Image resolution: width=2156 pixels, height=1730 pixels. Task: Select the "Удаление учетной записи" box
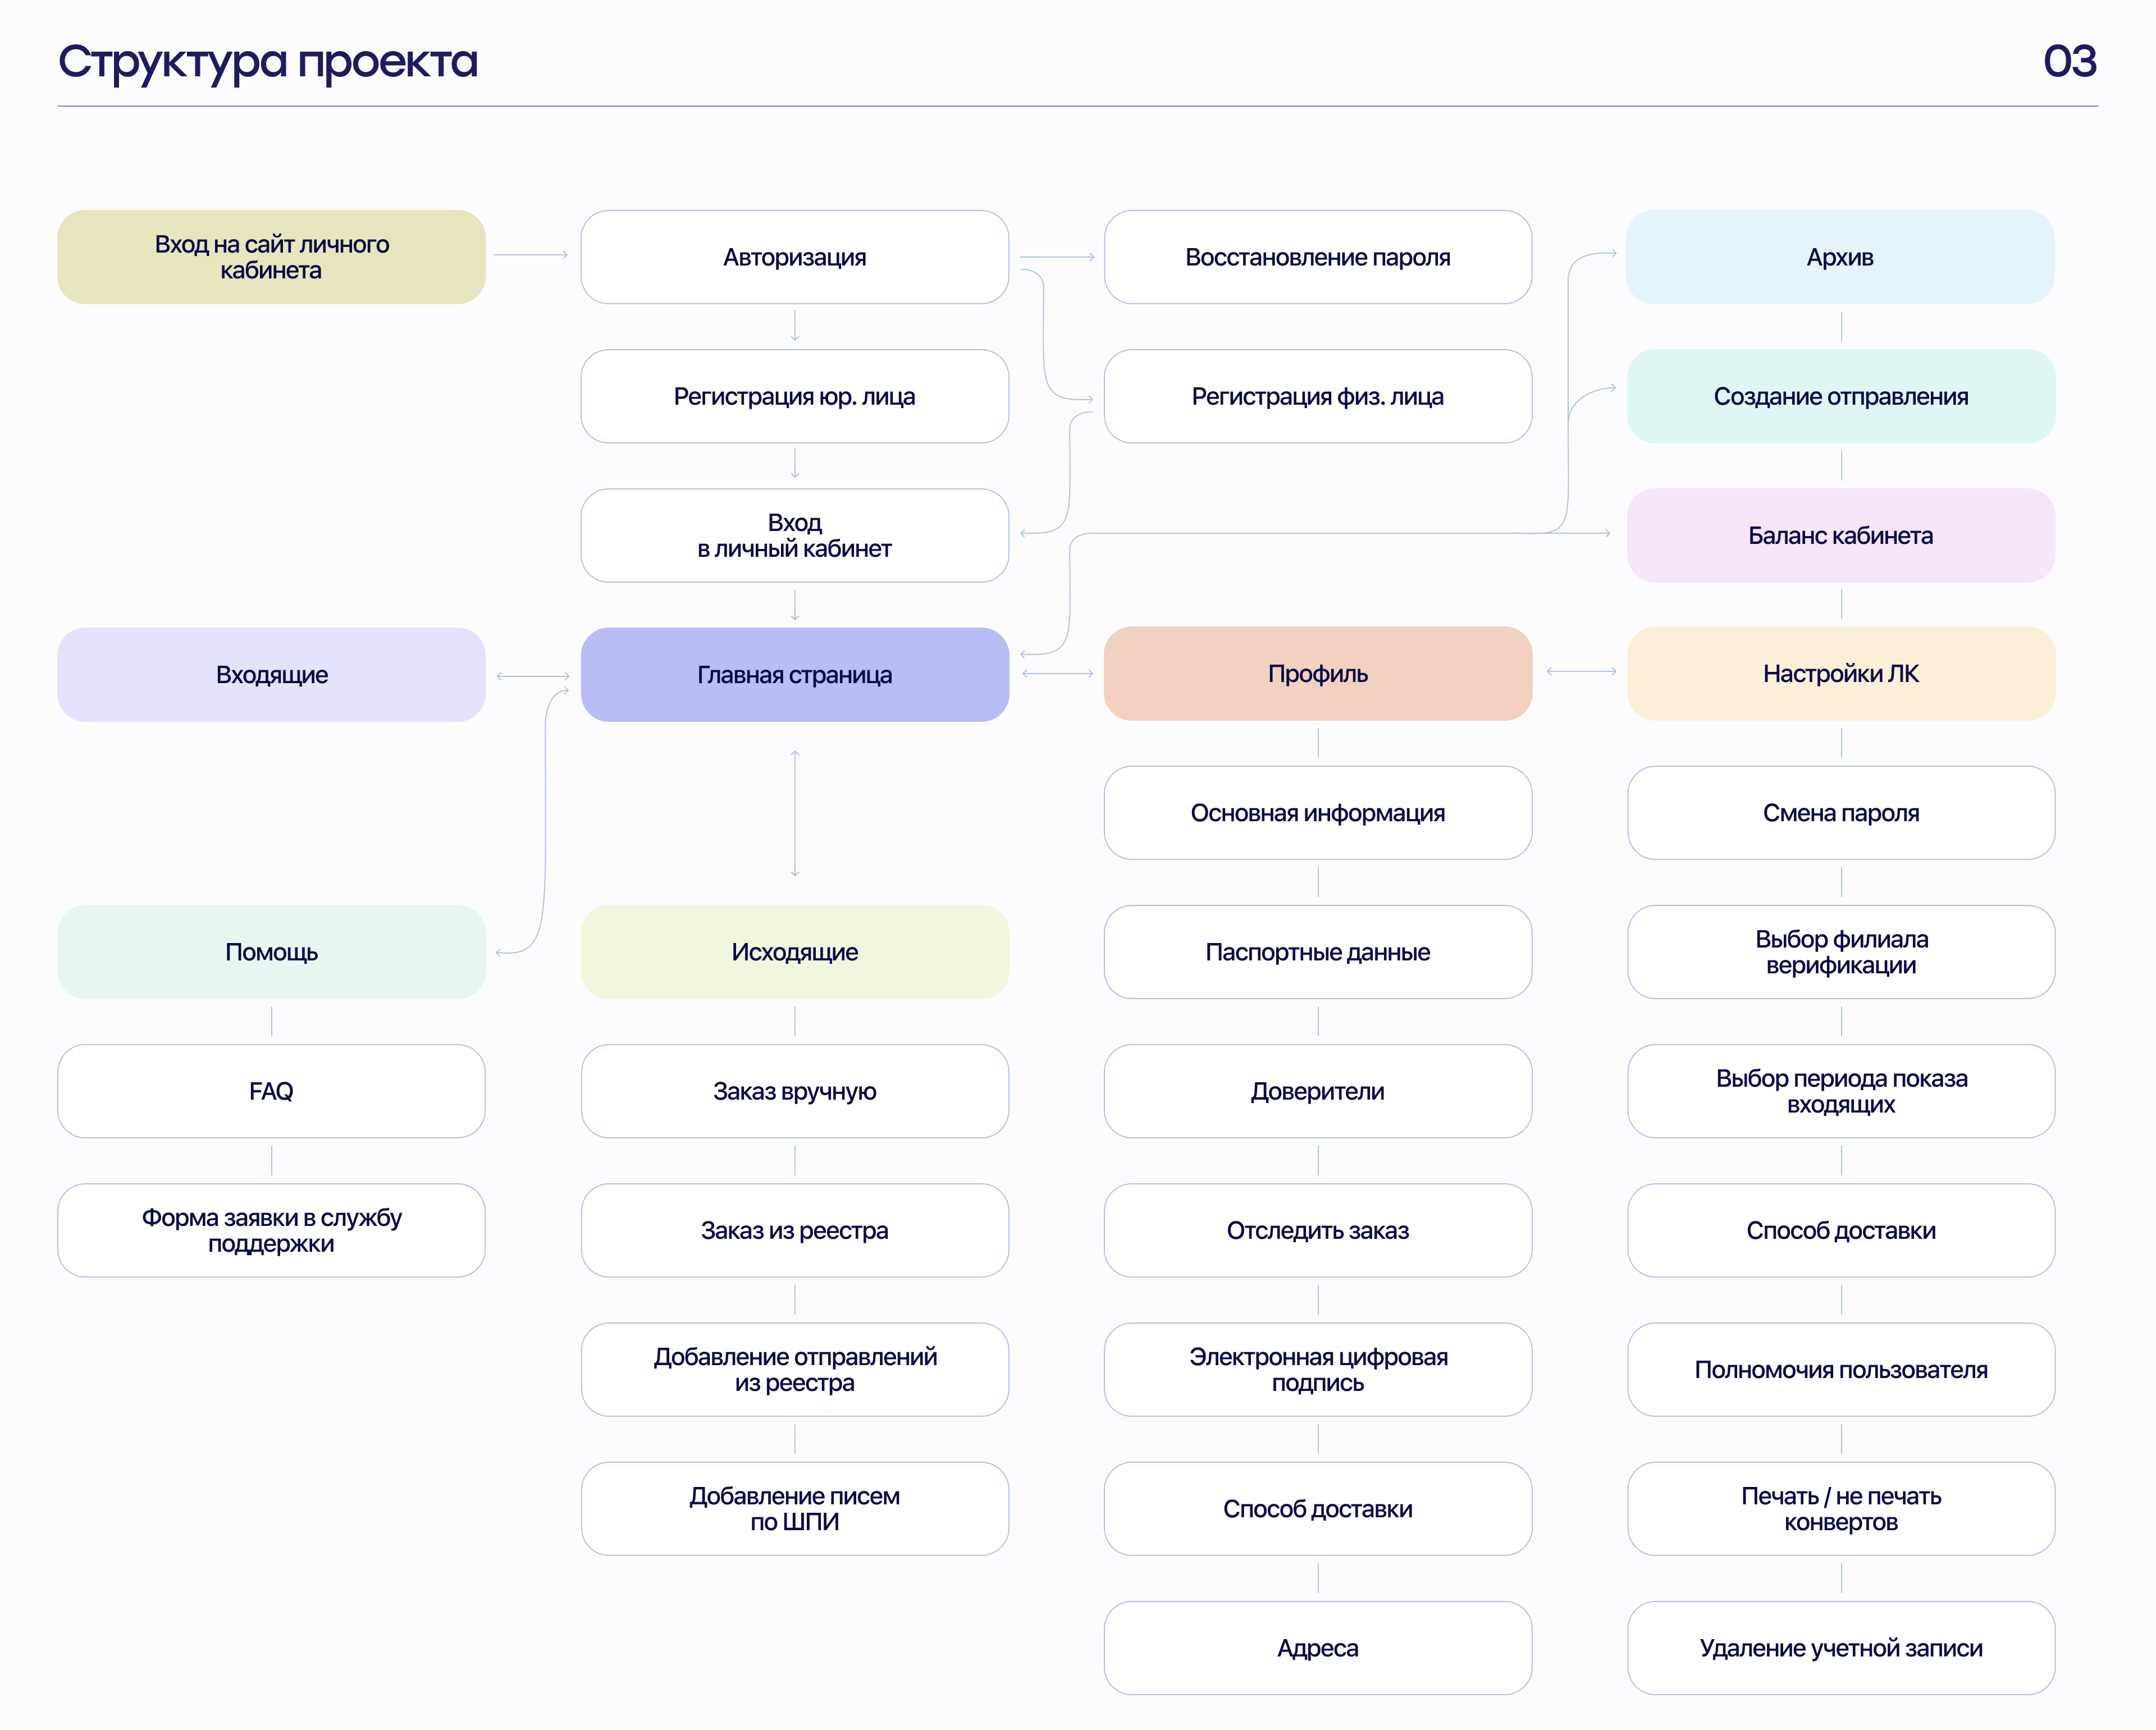coord(1840,1648)
